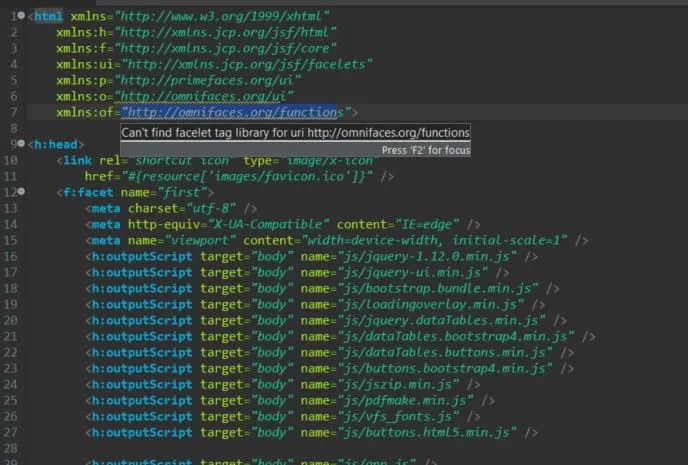This screenshot has height=465, width=688.
Task: Click line number 28 in the gutter
Action: (x=11, y=448)
